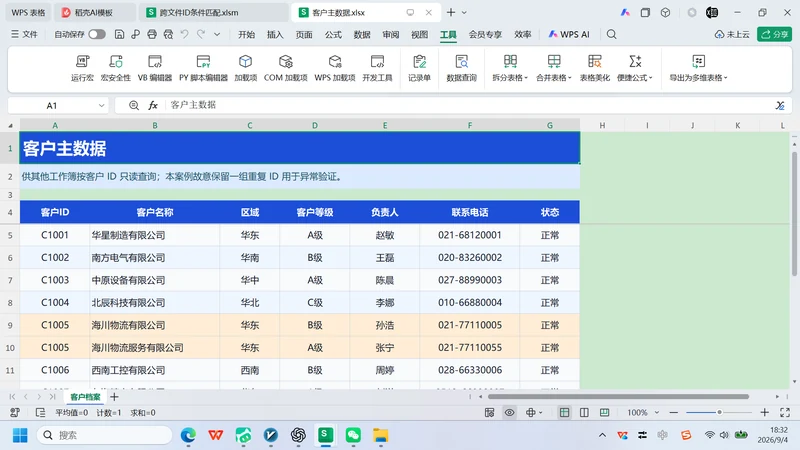Click the save icon in quick toolbar
Viewport: 800px width, 450px height.
pyautogui.click(x=119, y=34)
